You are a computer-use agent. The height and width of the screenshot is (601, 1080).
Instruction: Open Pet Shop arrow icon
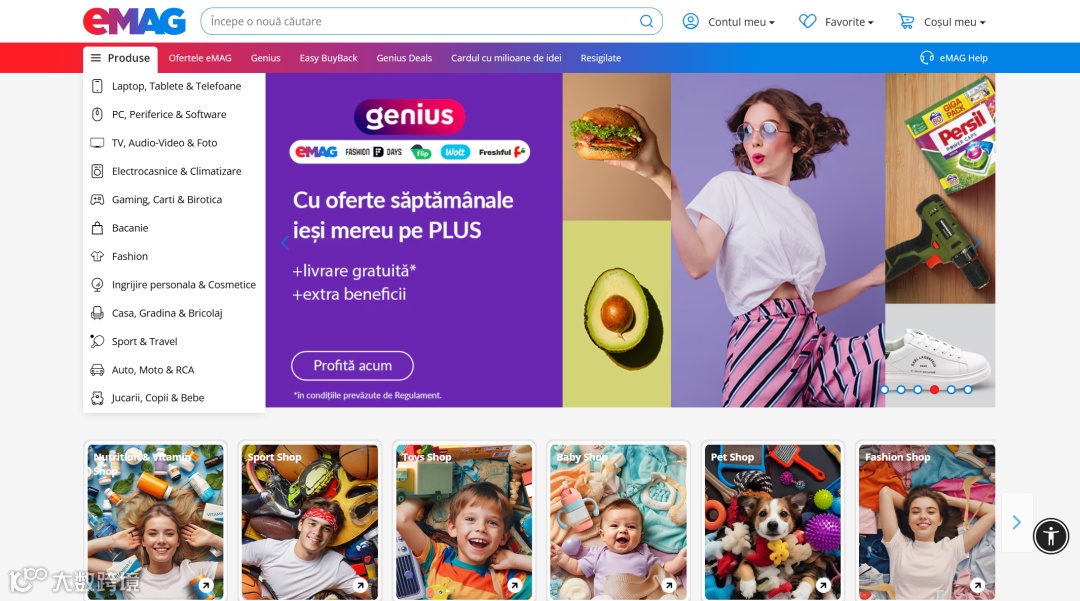(x=823, y=585)
